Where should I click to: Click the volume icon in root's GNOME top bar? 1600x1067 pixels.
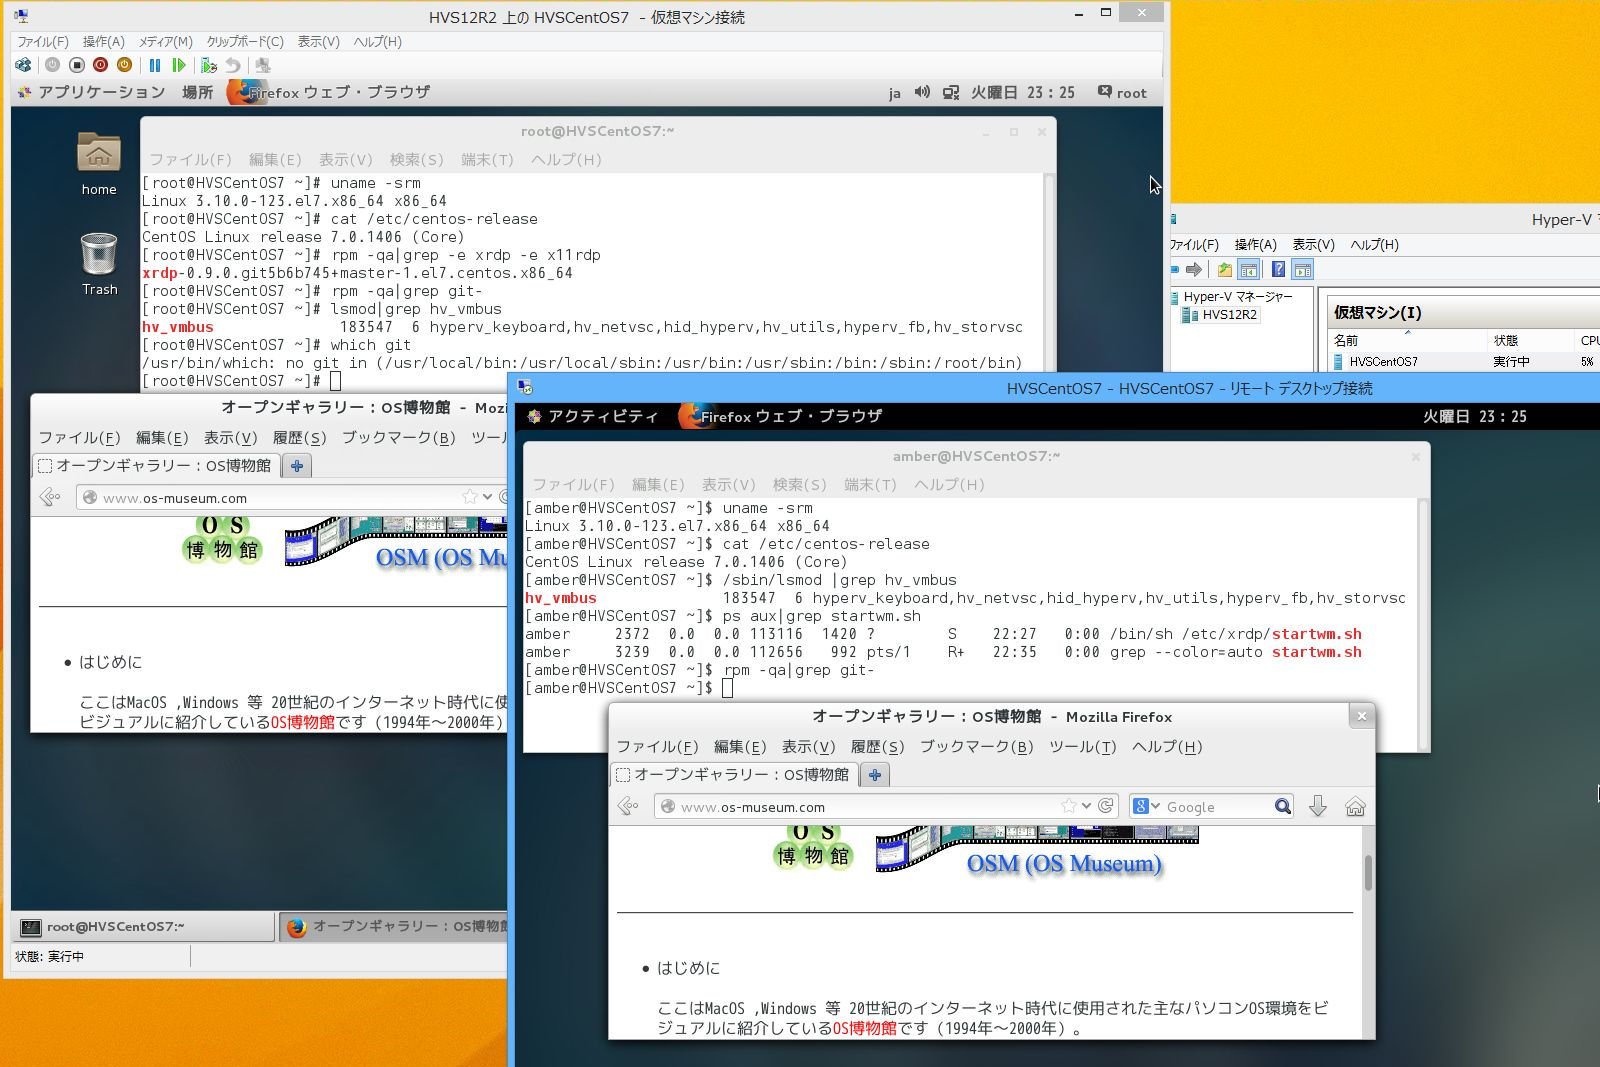(922, 92)
